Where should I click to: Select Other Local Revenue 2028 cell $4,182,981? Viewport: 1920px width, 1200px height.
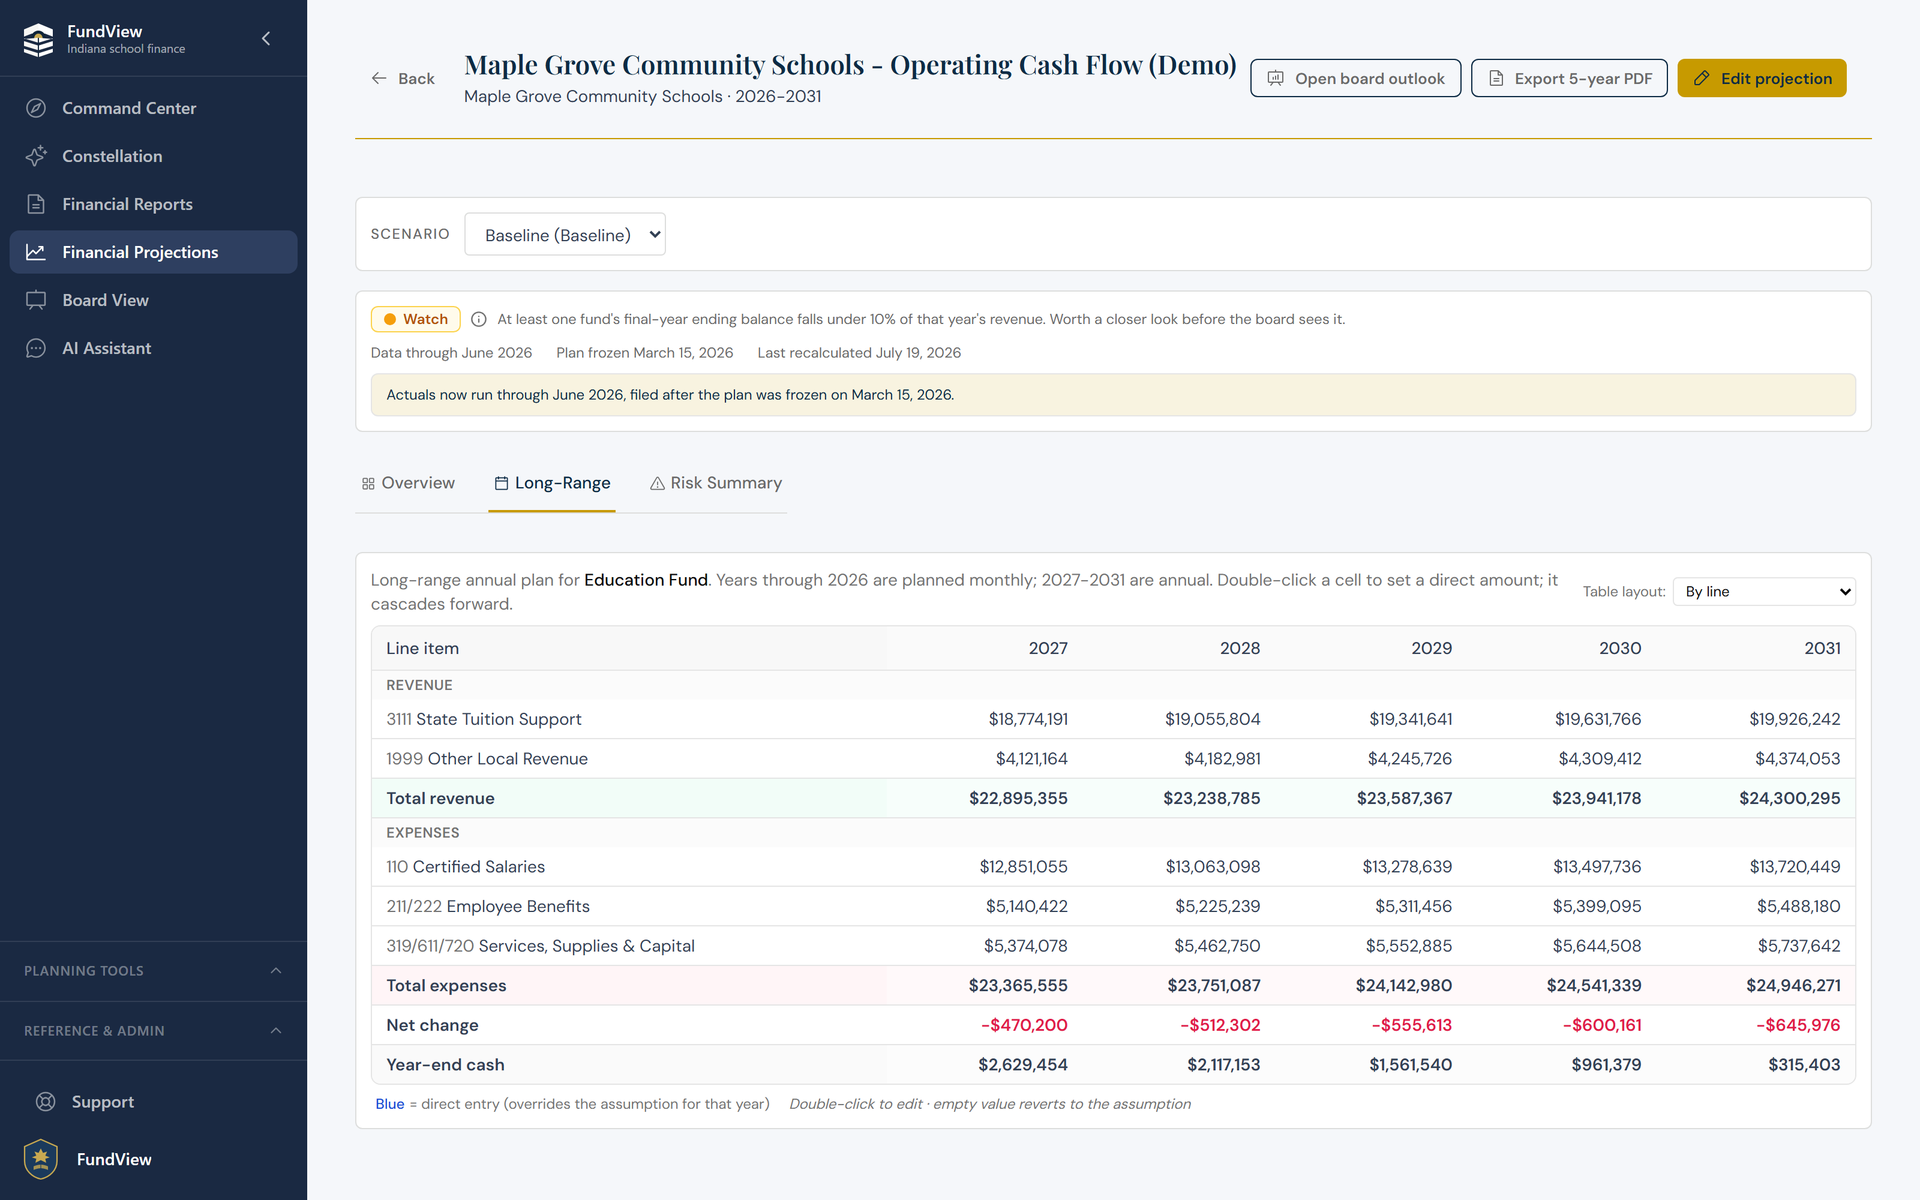tap(1222, 759)
